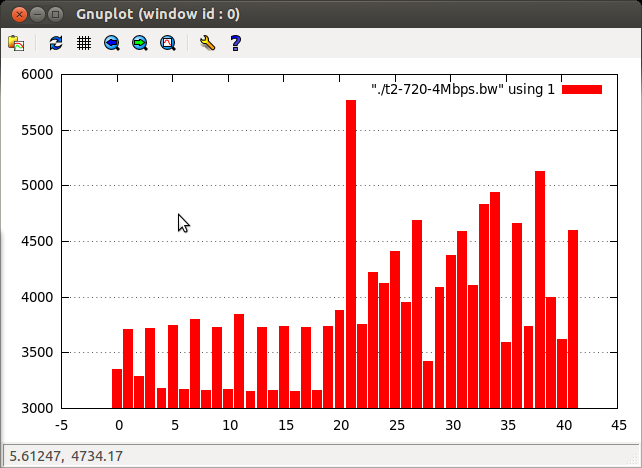Image resolution: width=642 pixels, height=468 pixels.
Task: Close the Gnuplot window
Action: tap(17, 14)
